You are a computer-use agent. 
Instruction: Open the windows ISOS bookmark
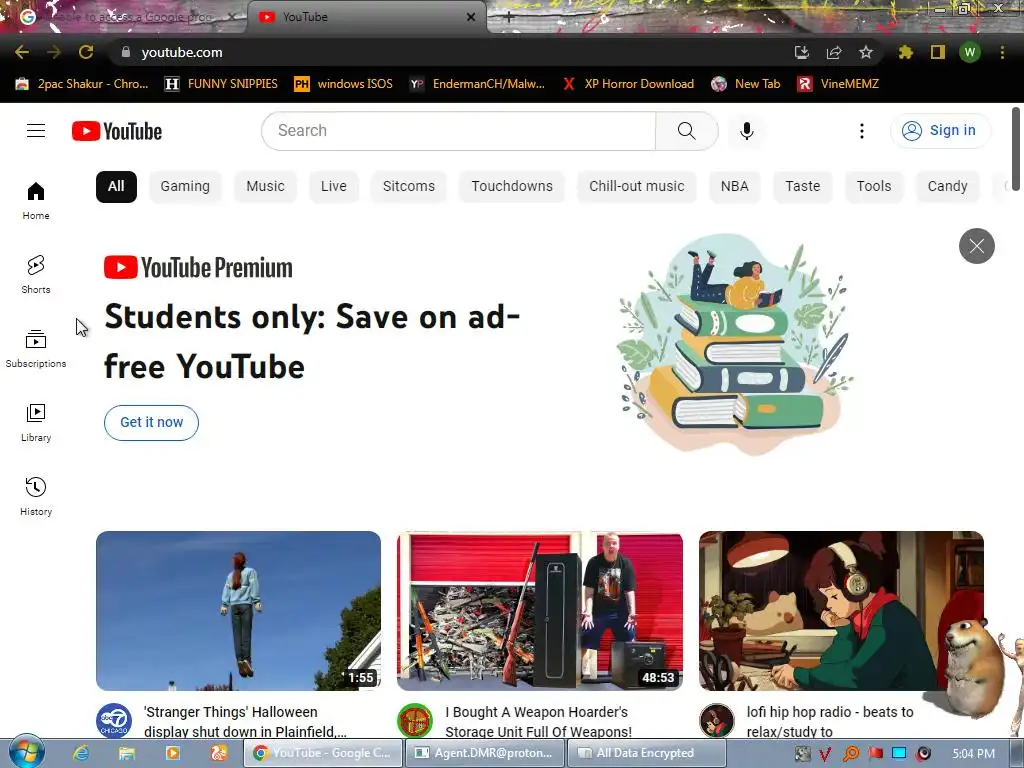pos(344,84)
